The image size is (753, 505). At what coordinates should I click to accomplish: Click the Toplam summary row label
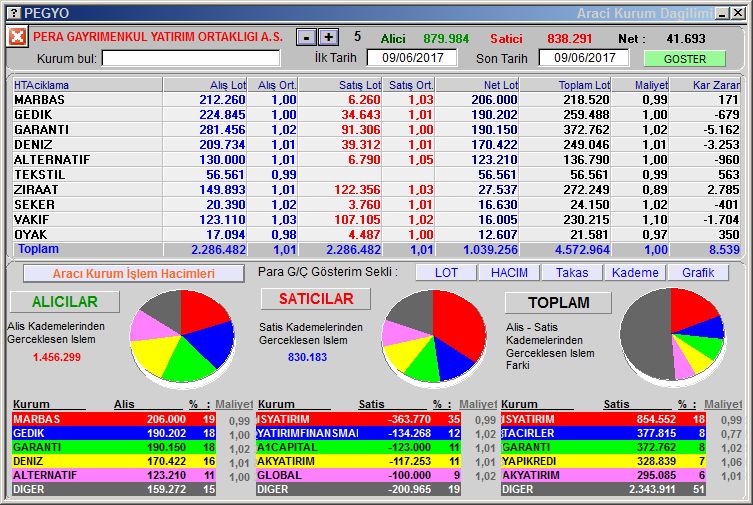[x=38, y=249]
